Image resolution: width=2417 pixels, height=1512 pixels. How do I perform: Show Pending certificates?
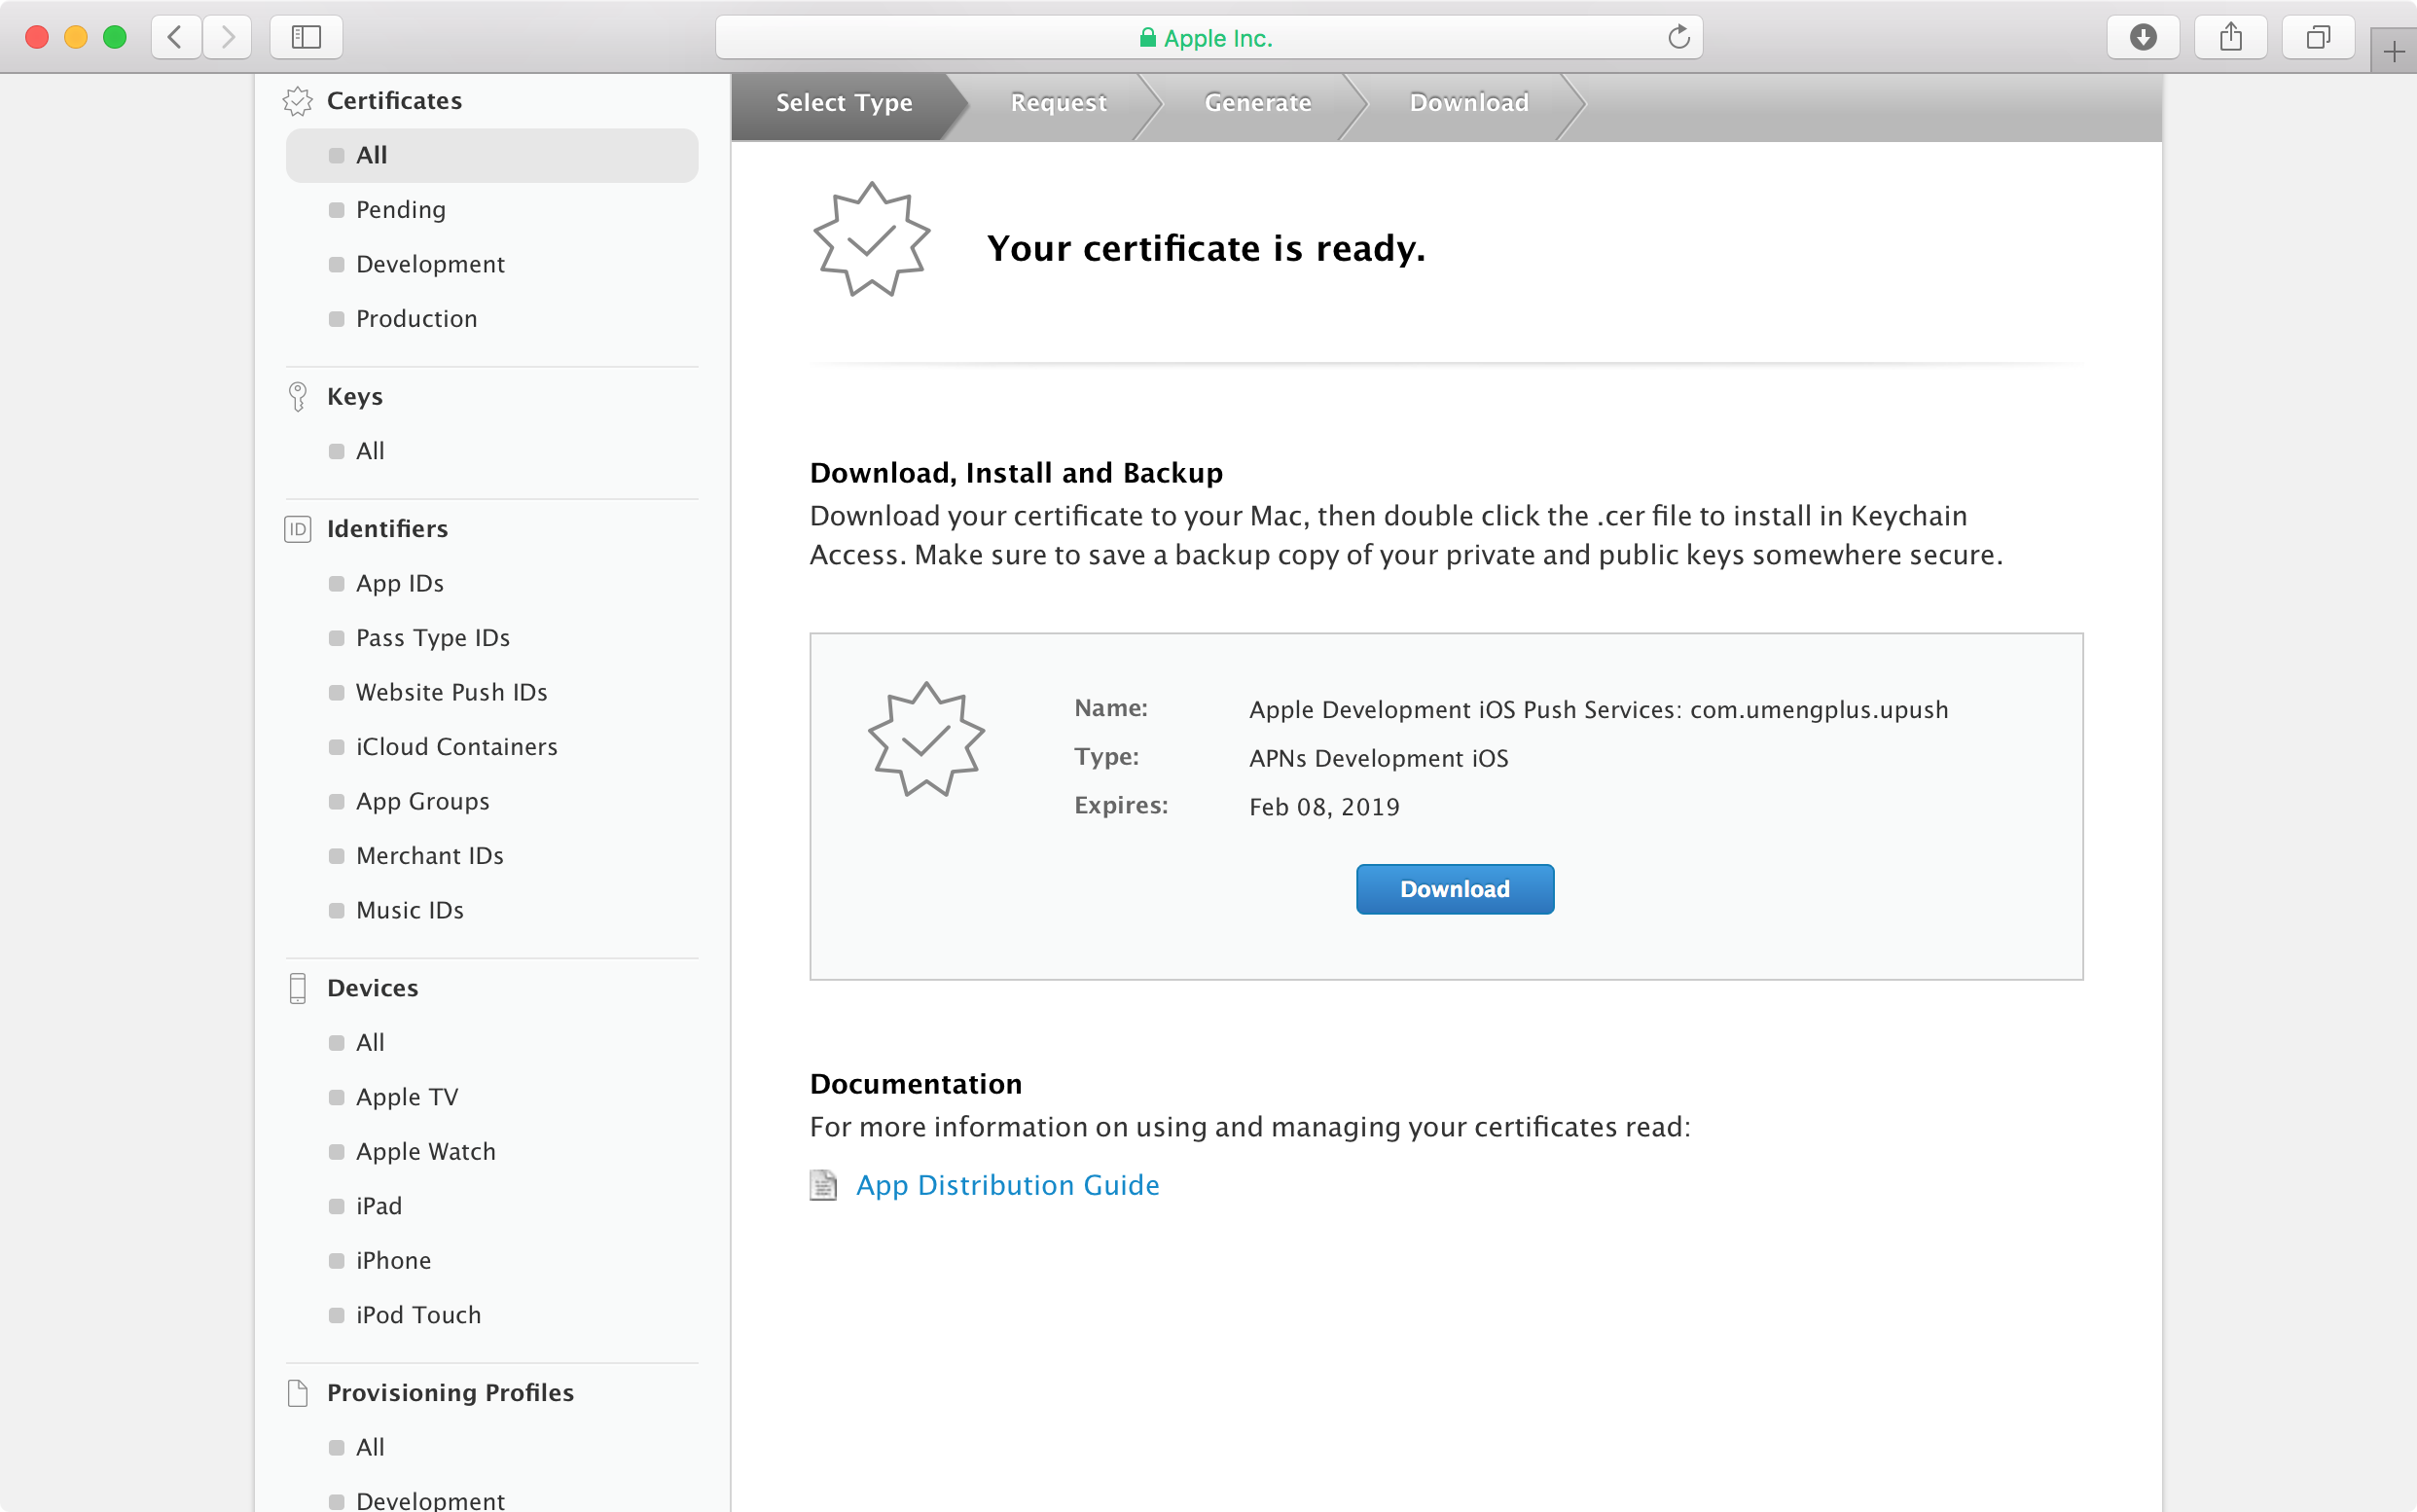pyautogui.click(x=401, y=210)
